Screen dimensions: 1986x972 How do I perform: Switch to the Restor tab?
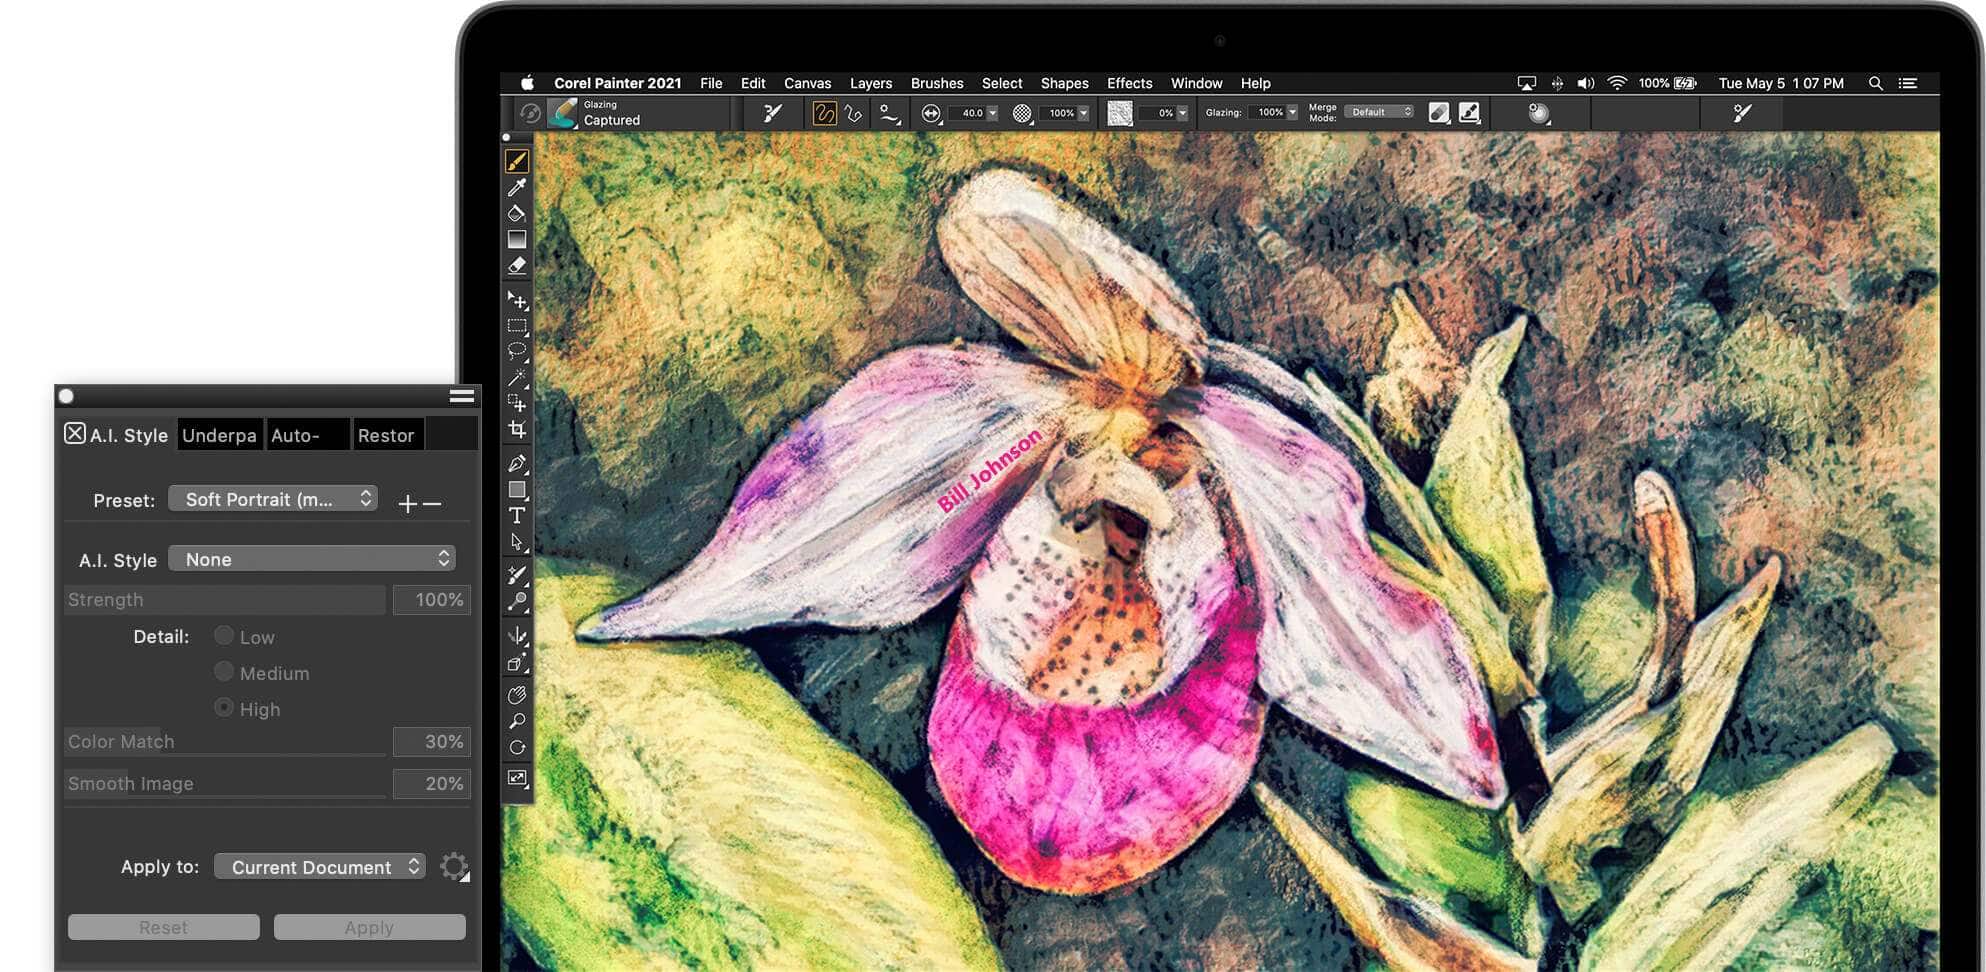(387, 435)
